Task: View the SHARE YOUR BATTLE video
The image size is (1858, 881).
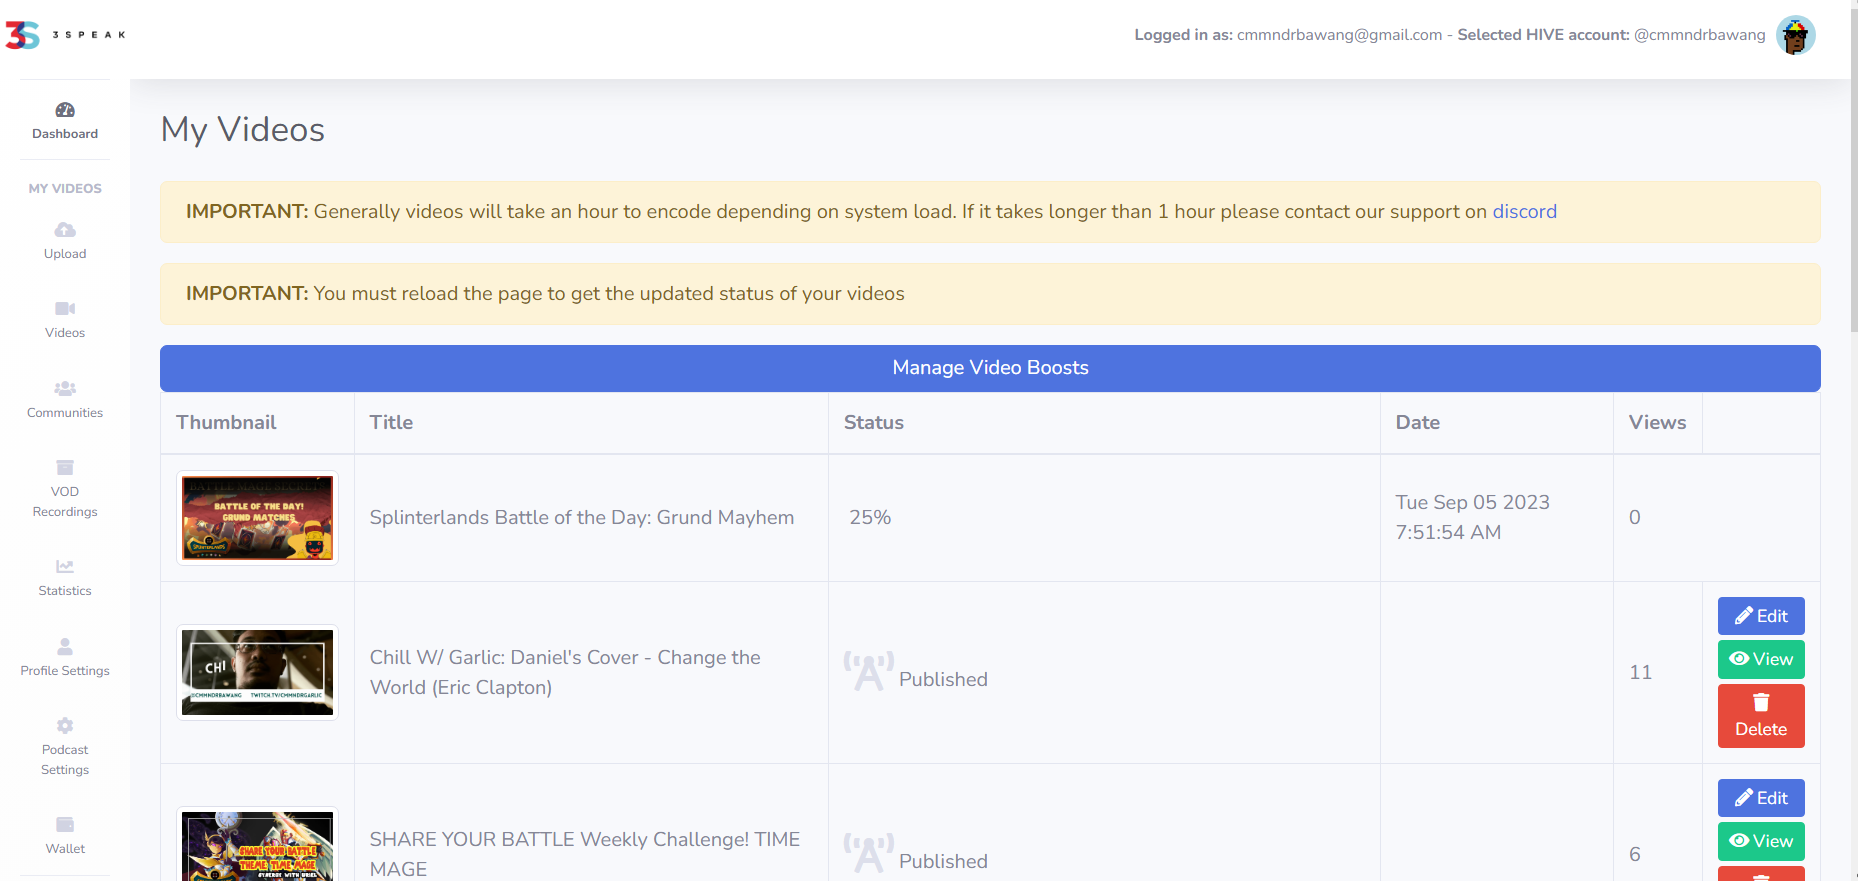Action: pos(1761,841)
